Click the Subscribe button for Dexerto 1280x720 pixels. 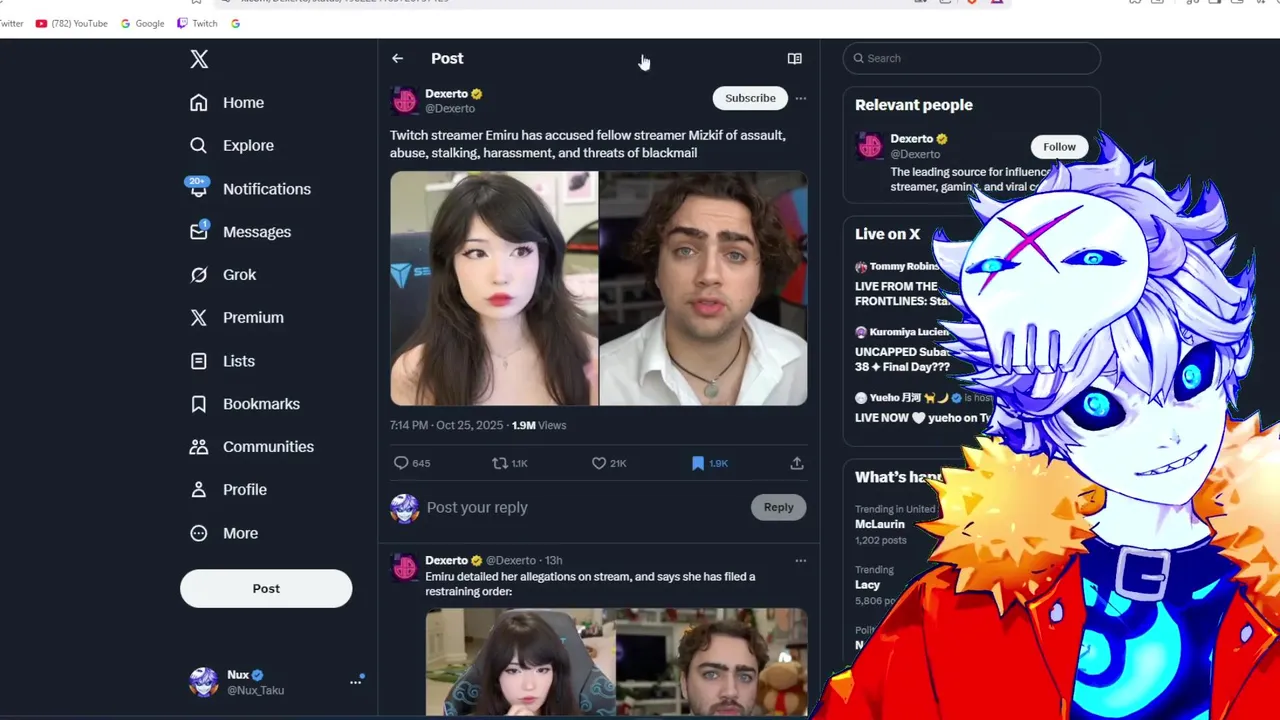(x=750, y=98)
